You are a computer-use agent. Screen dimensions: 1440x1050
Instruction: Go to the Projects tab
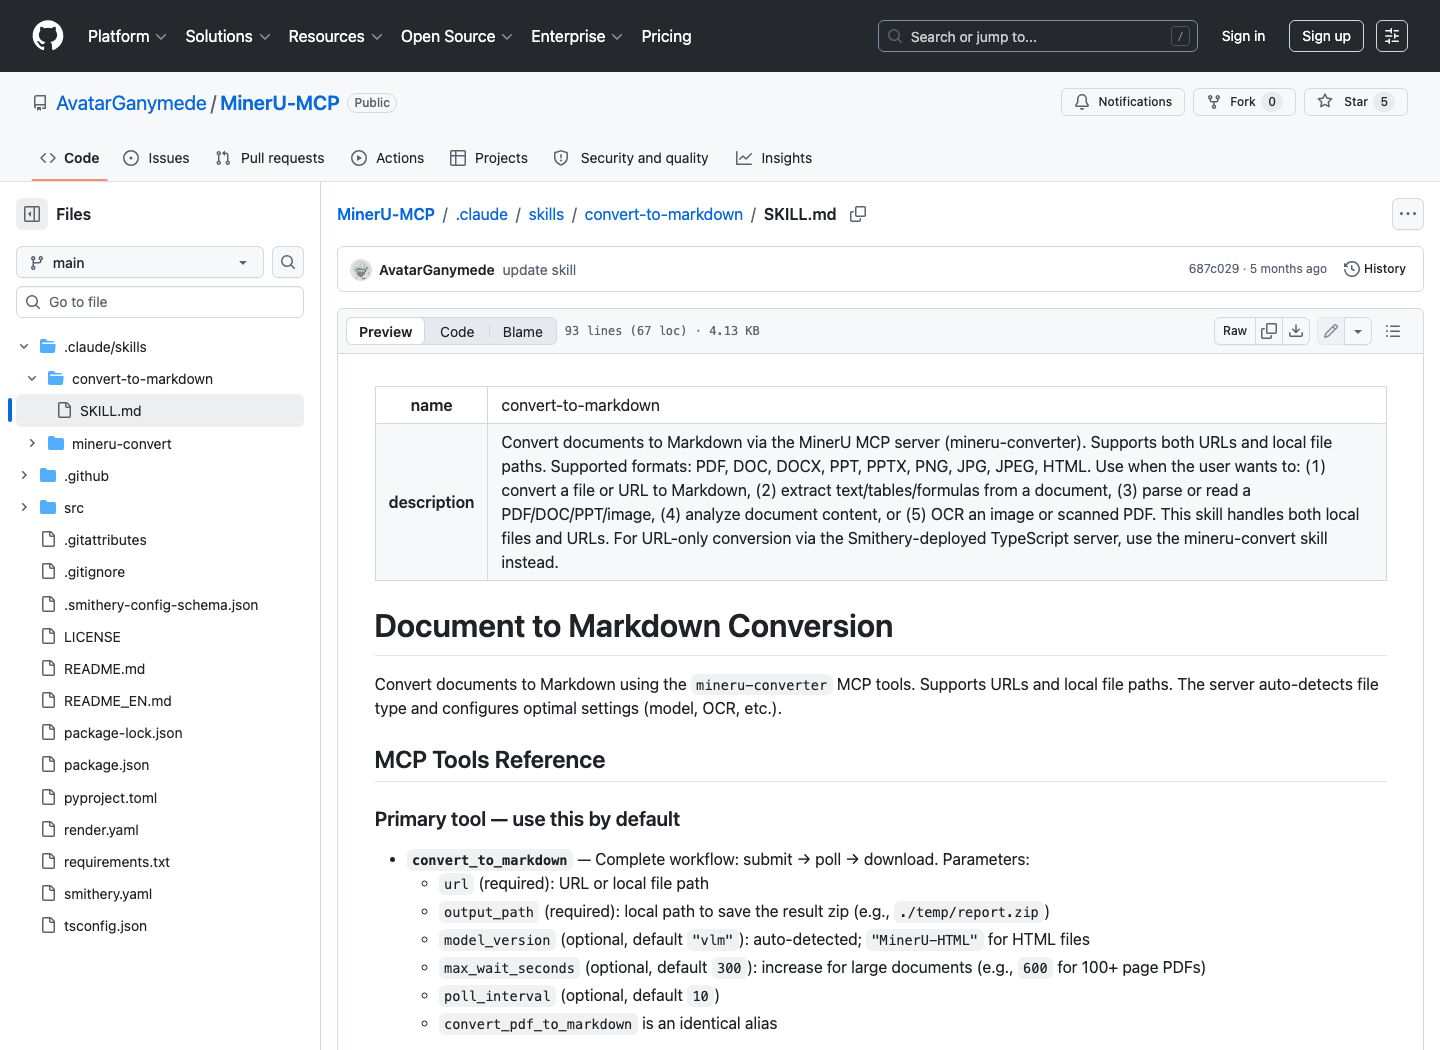[x=489, y=158]
